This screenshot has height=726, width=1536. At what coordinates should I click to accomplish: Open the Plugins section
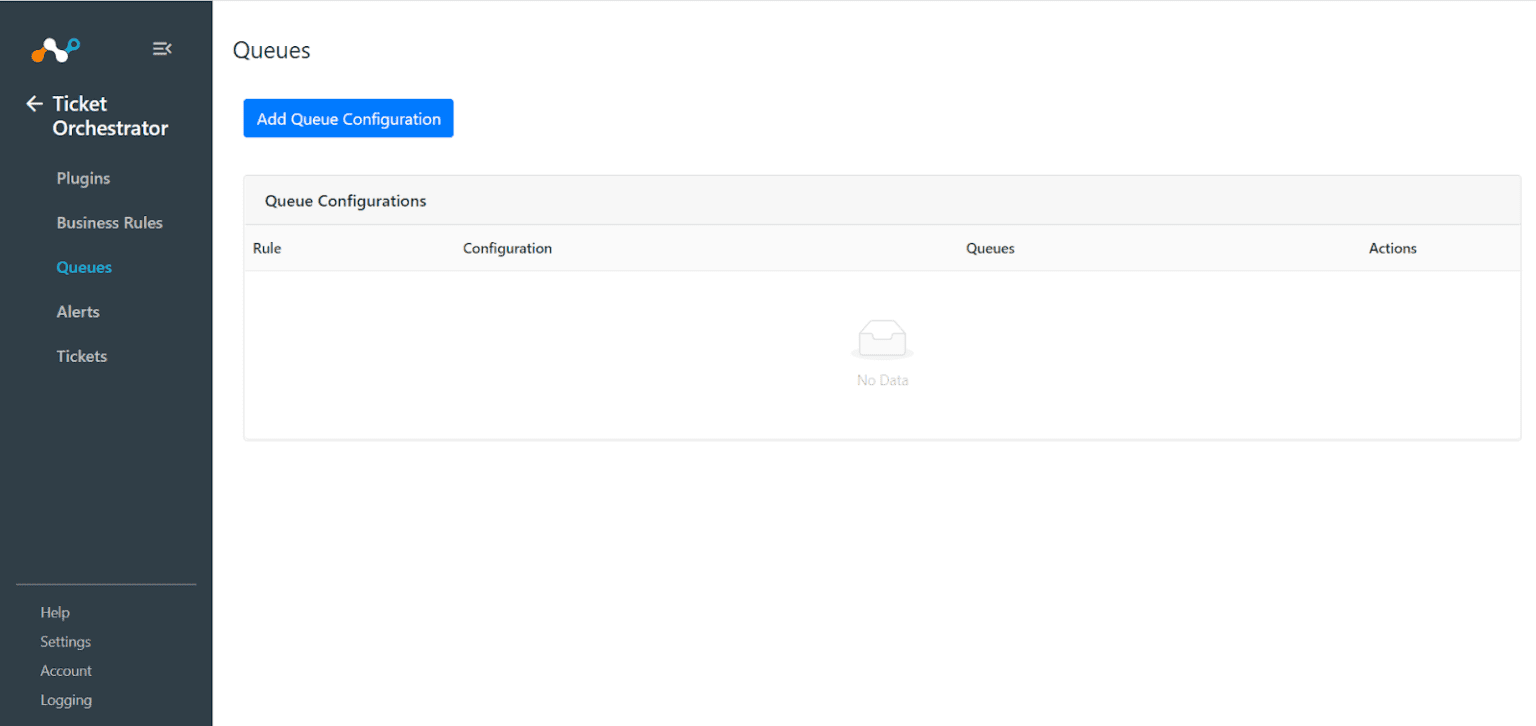[x=83, y=178]
